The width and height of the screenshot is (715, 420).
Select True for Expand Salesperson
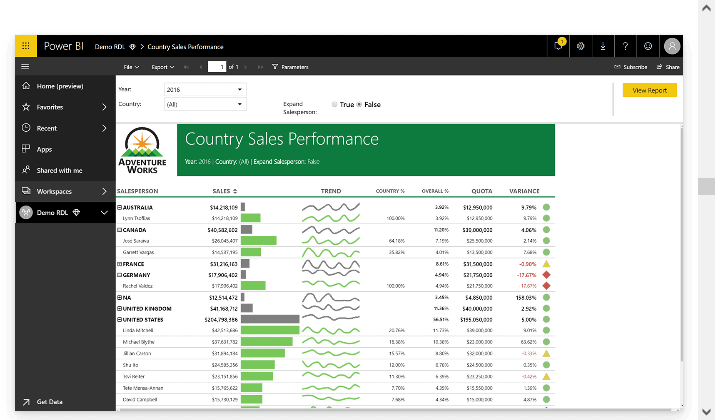tap(334, 104)
